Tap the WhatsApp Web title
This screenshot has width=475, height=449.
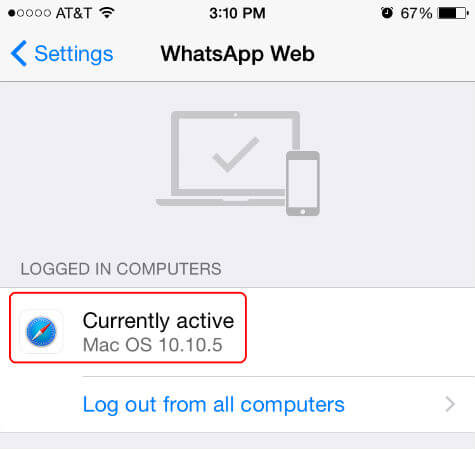click(x=237, y=54)
